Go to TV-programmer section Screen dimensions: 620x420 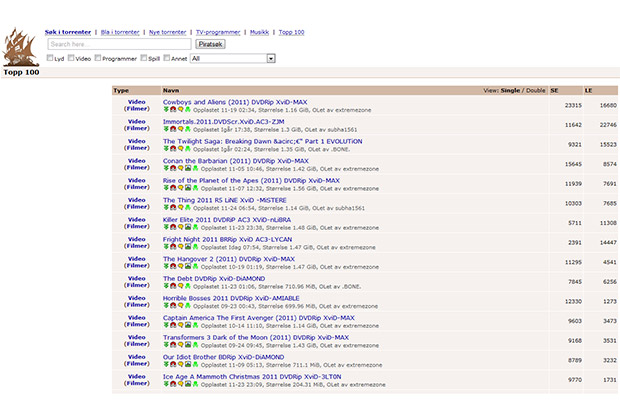218,32
